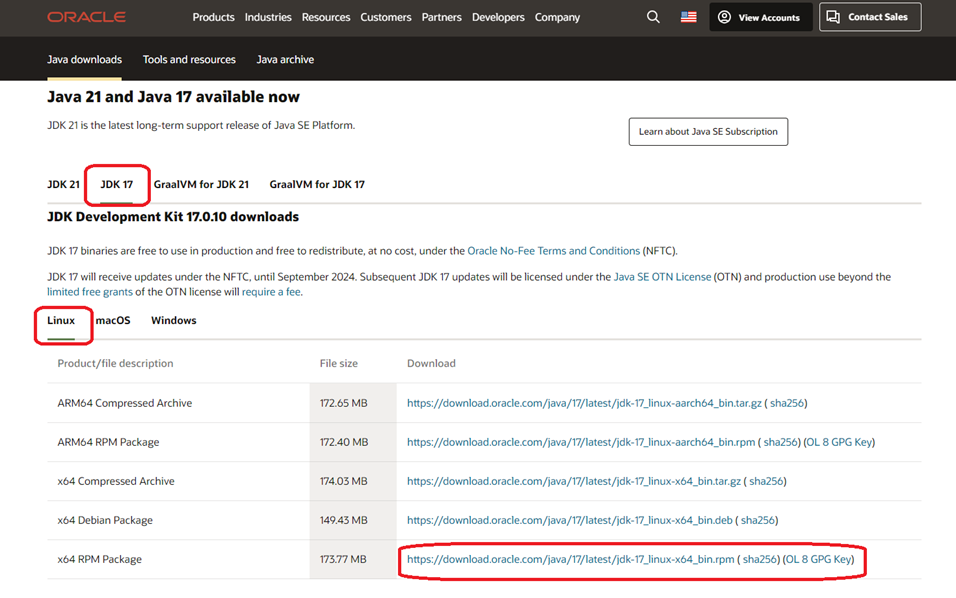956x598 pixels.
Task: Open the search magnifier icon
Action: click(x=653, y=17)
